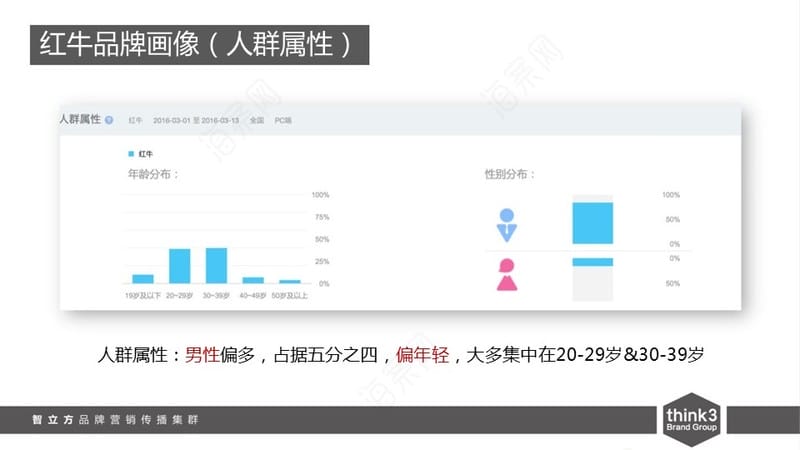800x450 pixels.
Task: Click the 30-39岁 age bar
Action: [216, 265]
